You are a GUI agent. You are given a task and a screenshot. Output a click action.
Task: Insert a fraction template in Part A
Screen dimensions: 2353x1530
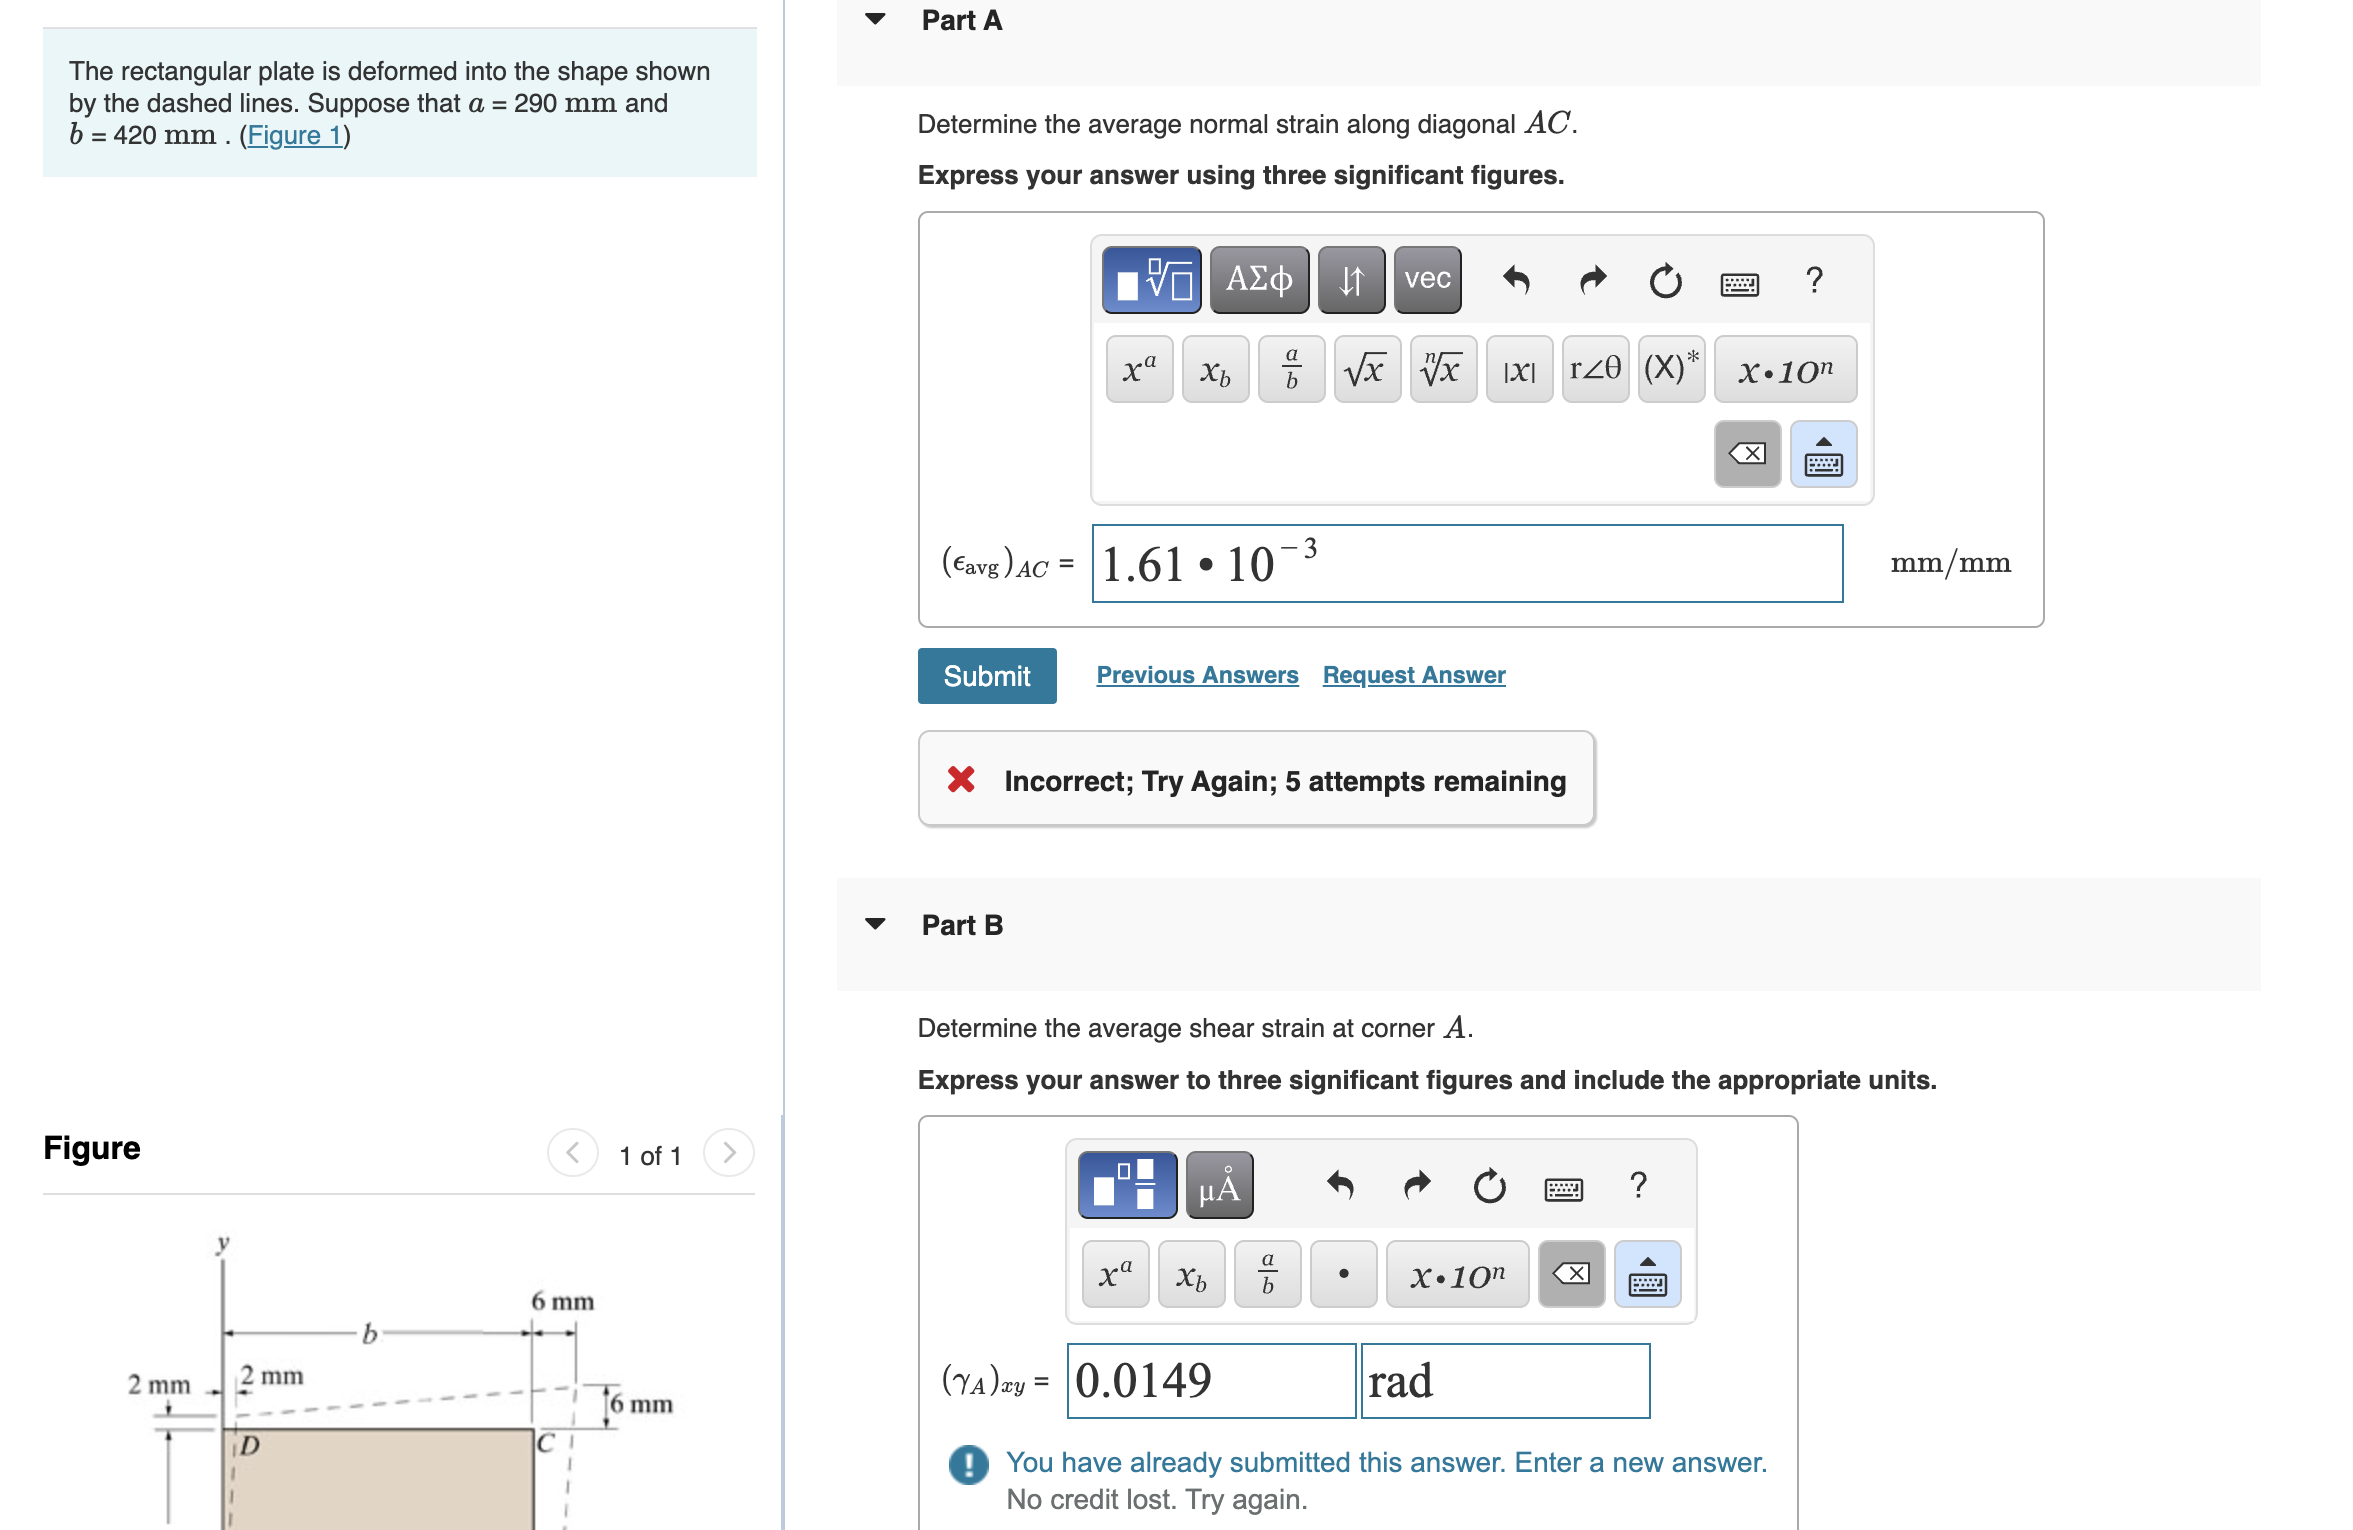click(1291, 370)
